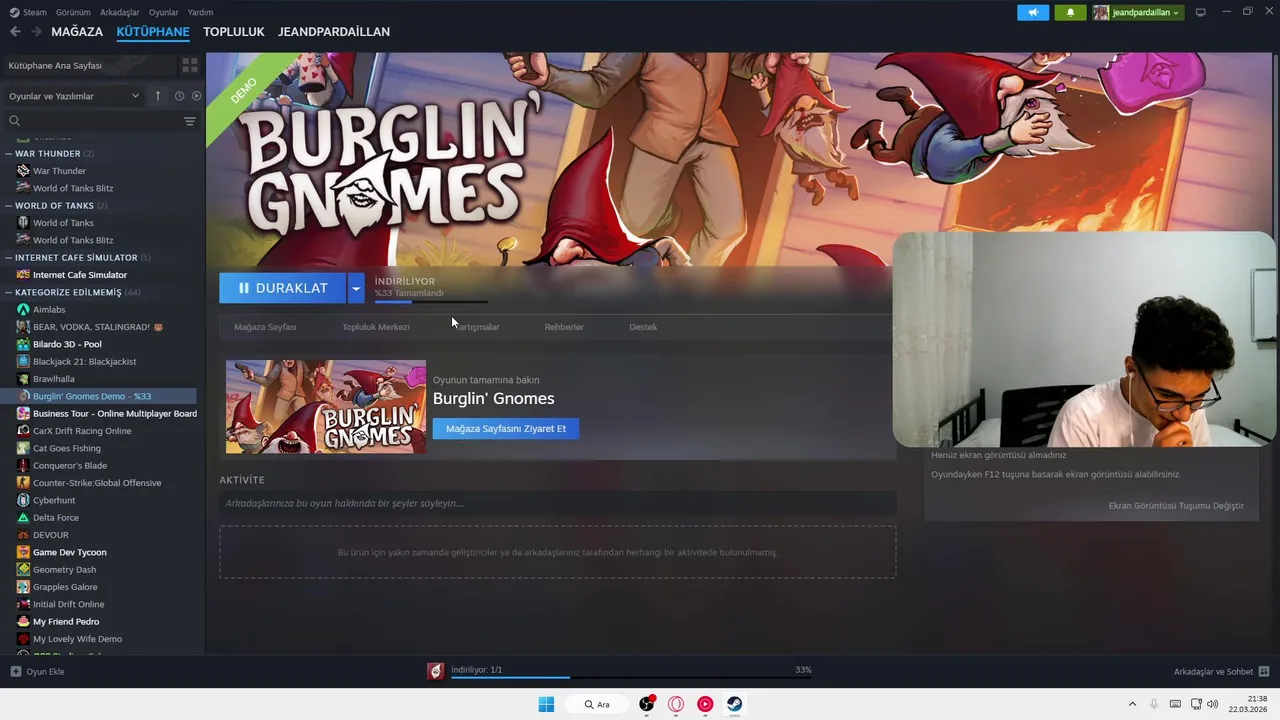Open the Topluluk Merkezi tab
The image size is (1280, 720).
point(376,327)
